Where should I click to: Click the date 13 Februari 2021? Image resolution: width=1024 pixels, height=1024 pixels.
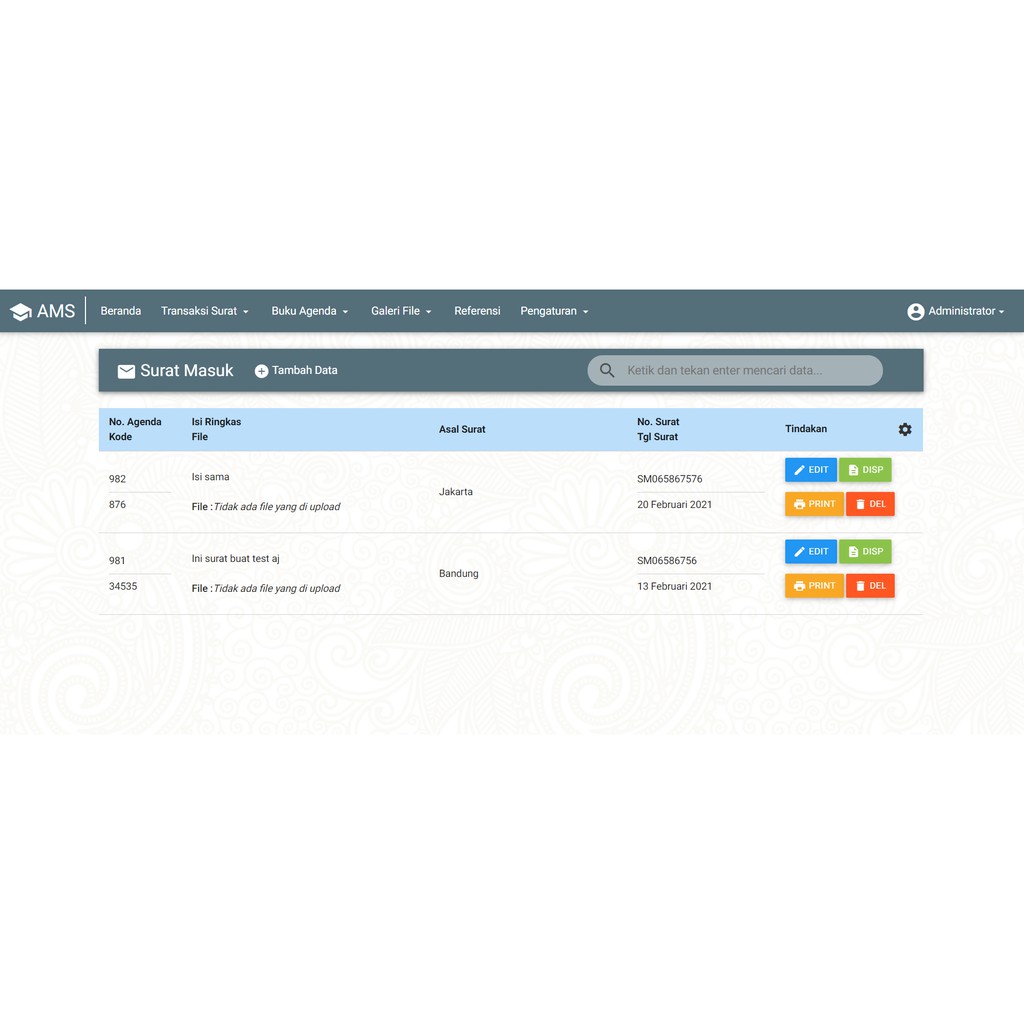pyautogui.click(x=675, y=586)
